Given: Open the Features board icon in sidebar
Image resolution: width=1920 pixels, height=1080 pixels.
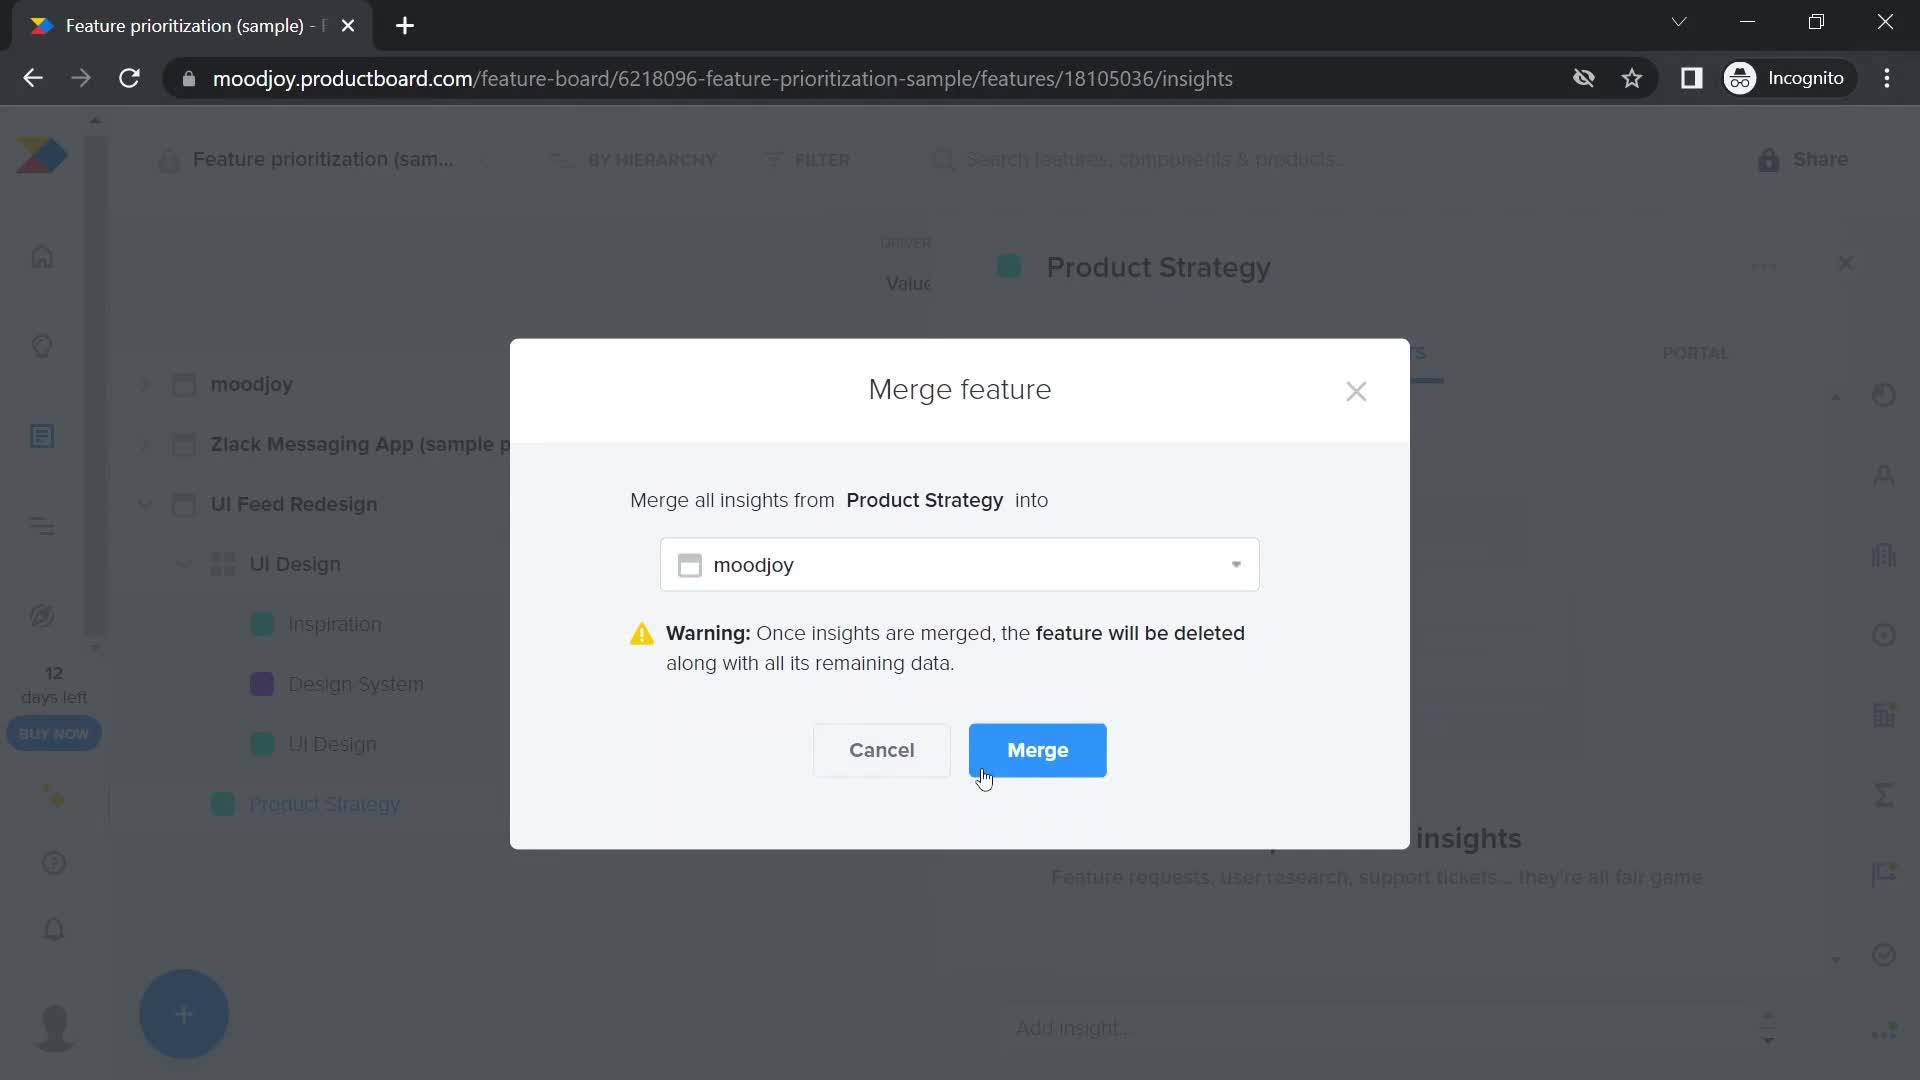Looking at the screenshot, I should pos(42,437).
